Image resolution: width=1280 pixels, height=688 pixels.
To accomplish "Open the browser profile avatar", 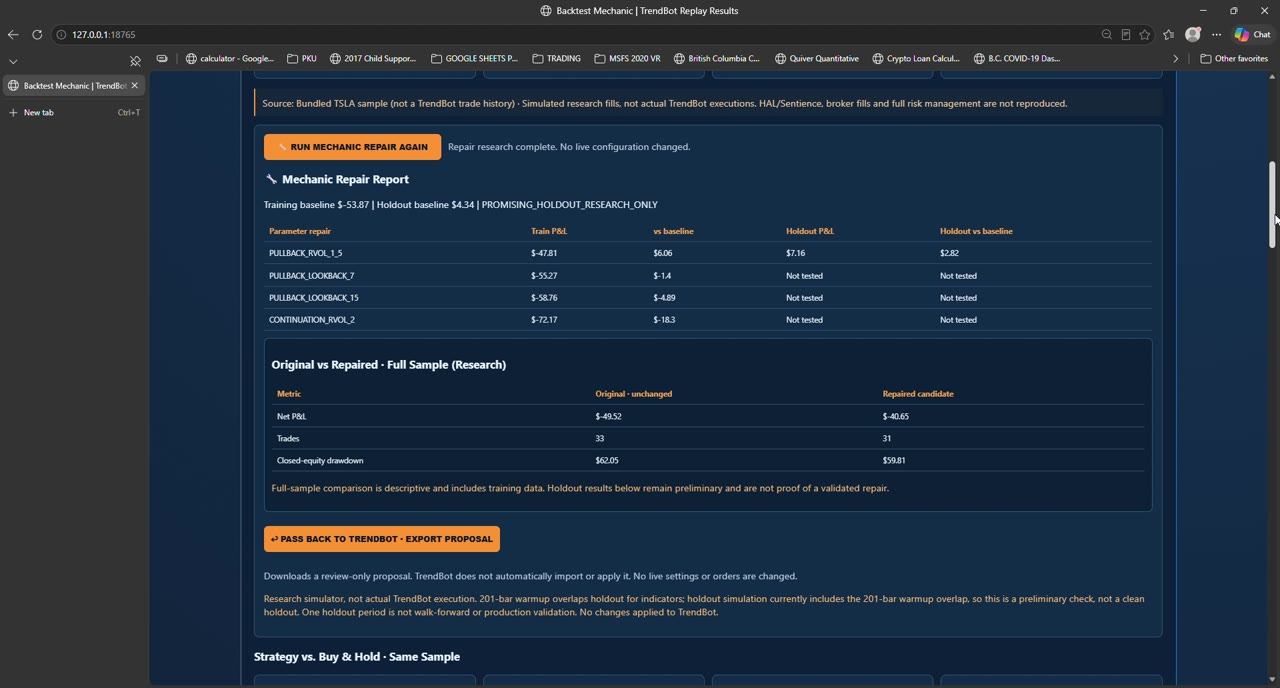I will [x=1193, y=34].
